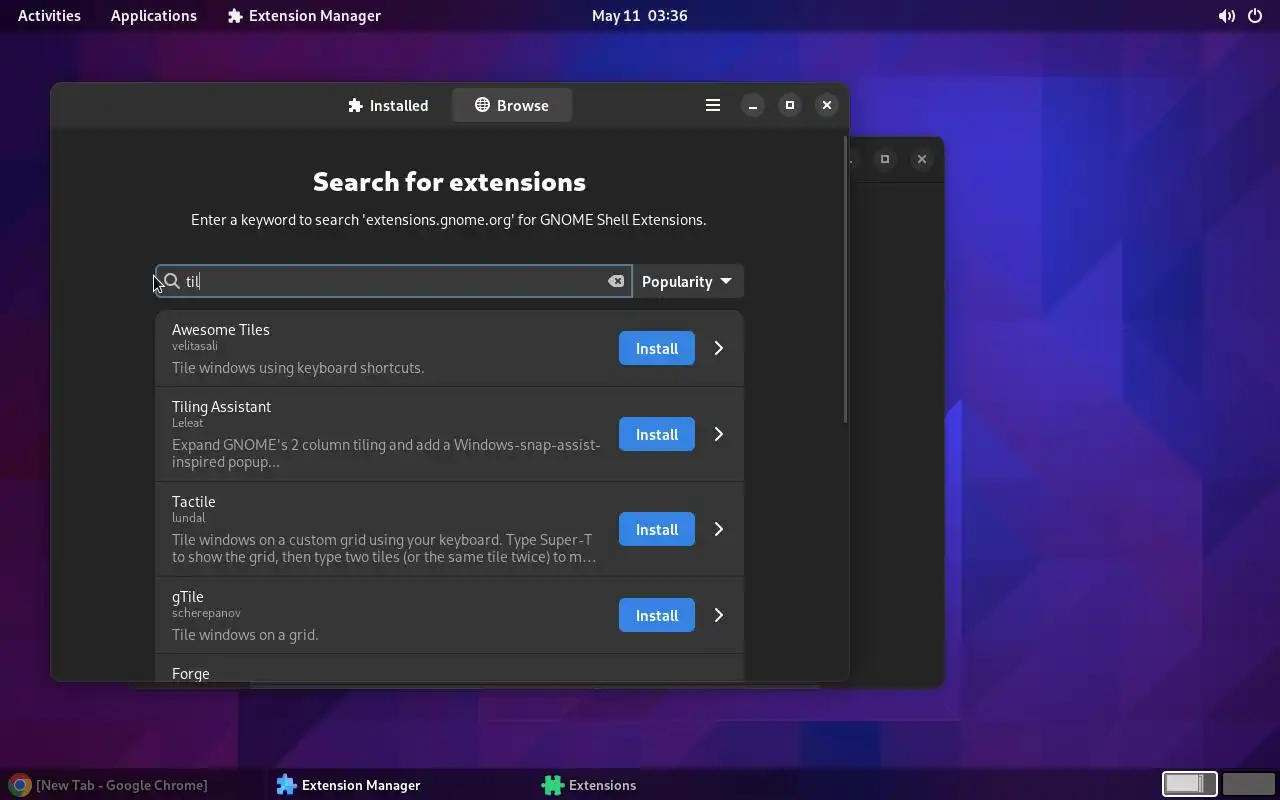Install the Awesome Tiles extension
Image resolution: width=1280 pixels, height=800 pixels.
[657, 348]
